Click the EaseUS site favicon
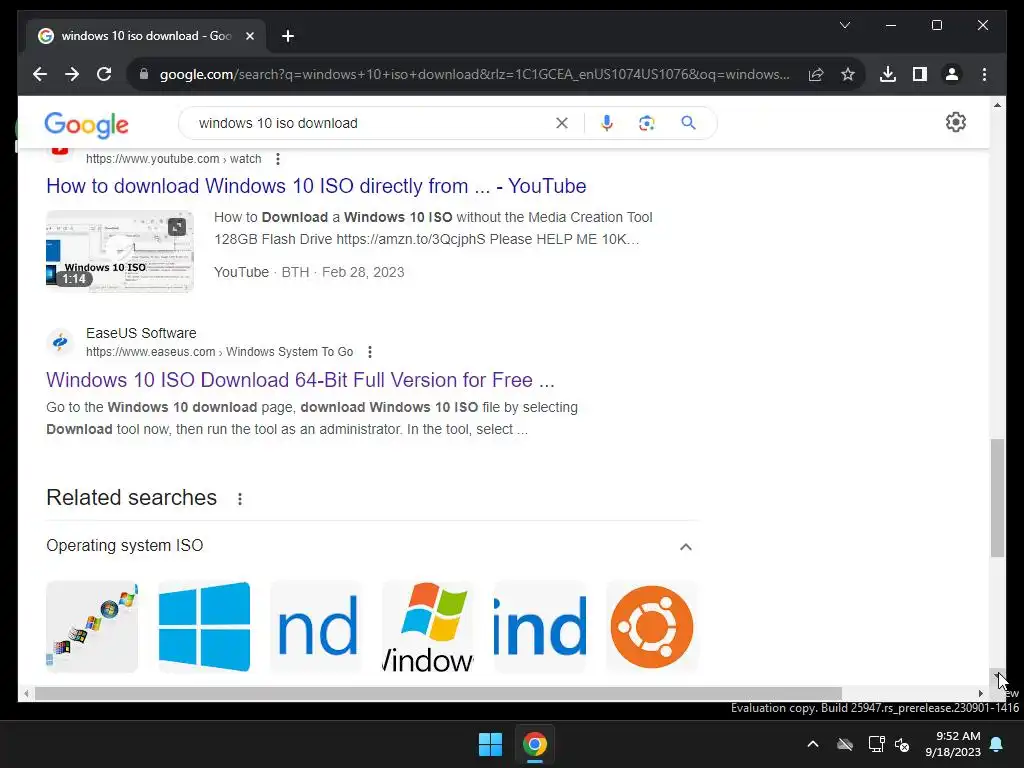The image size is (1024, 768). point(60,342)
